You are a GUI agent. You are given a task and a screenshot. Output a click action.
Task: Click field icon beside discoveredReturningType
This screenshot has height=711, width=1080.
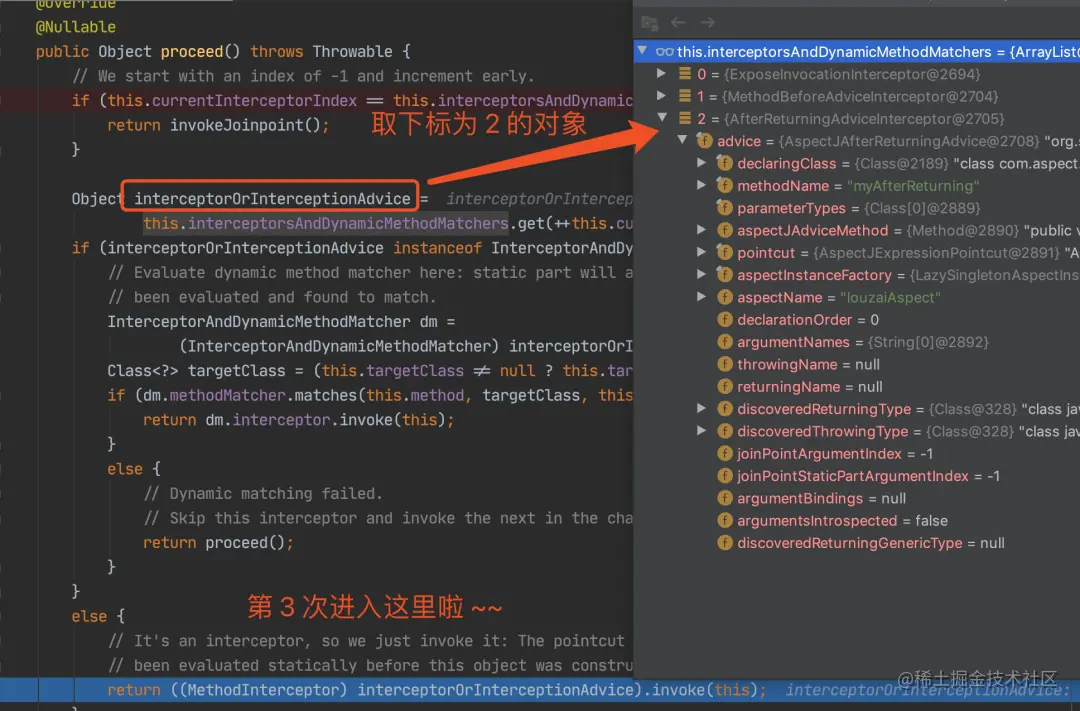click(724, 409)
